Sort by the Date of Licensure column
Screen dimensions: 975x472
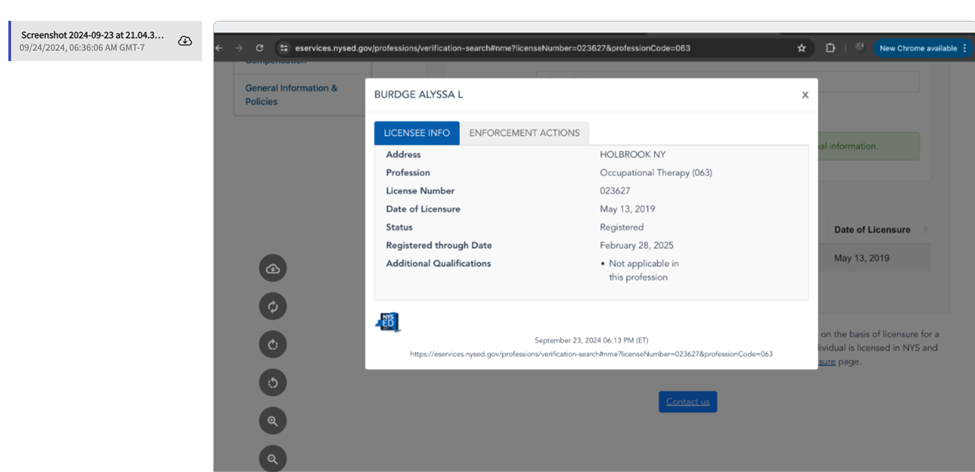[x=872, y=229]
